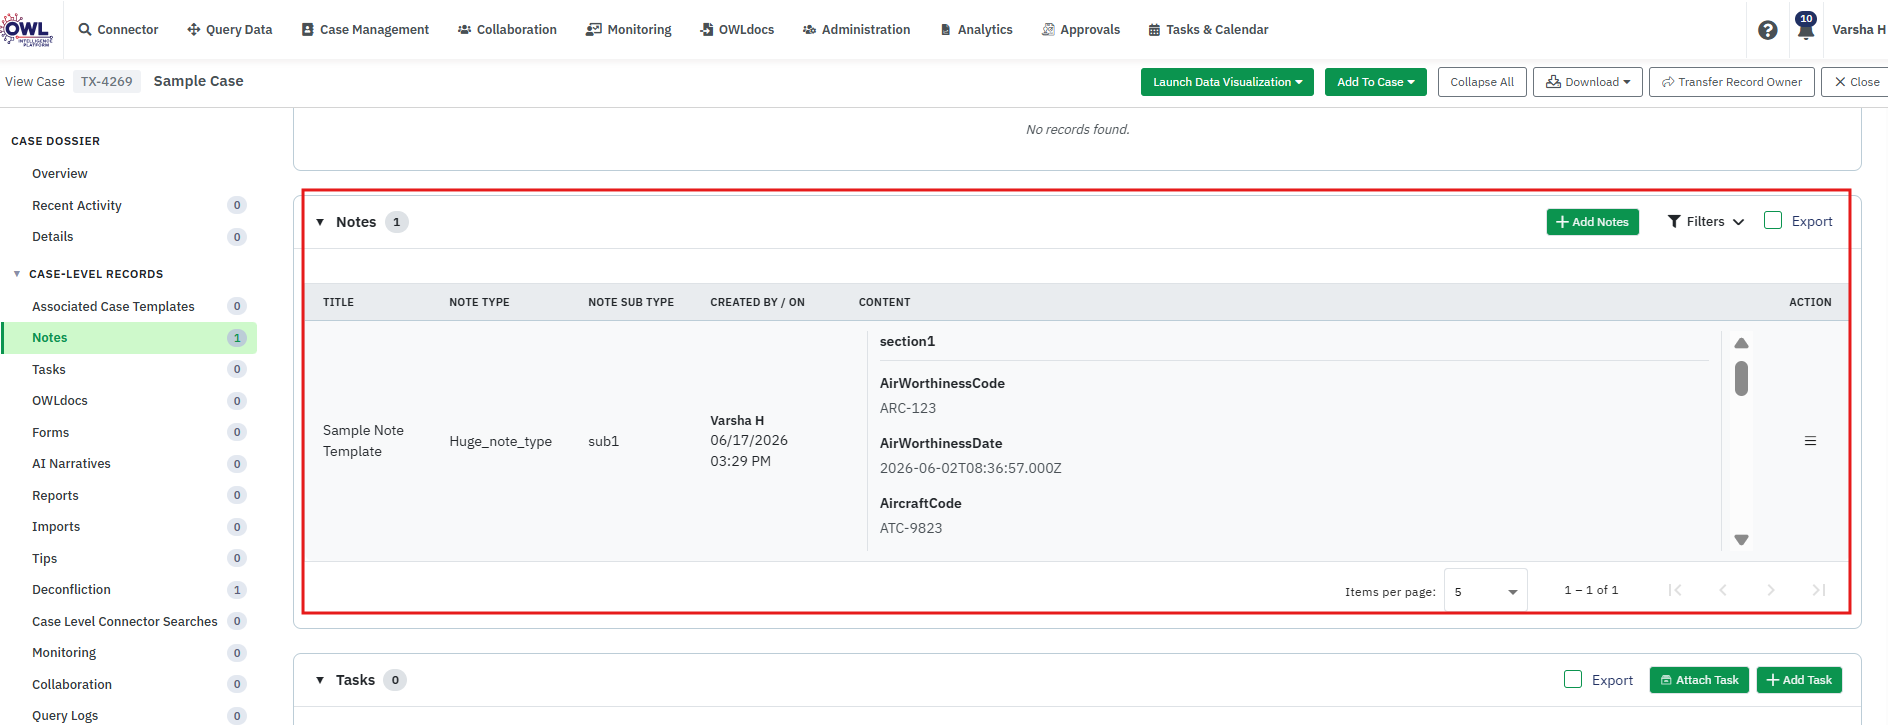Open the Filters dropdown in Notes

point(1705,222)
